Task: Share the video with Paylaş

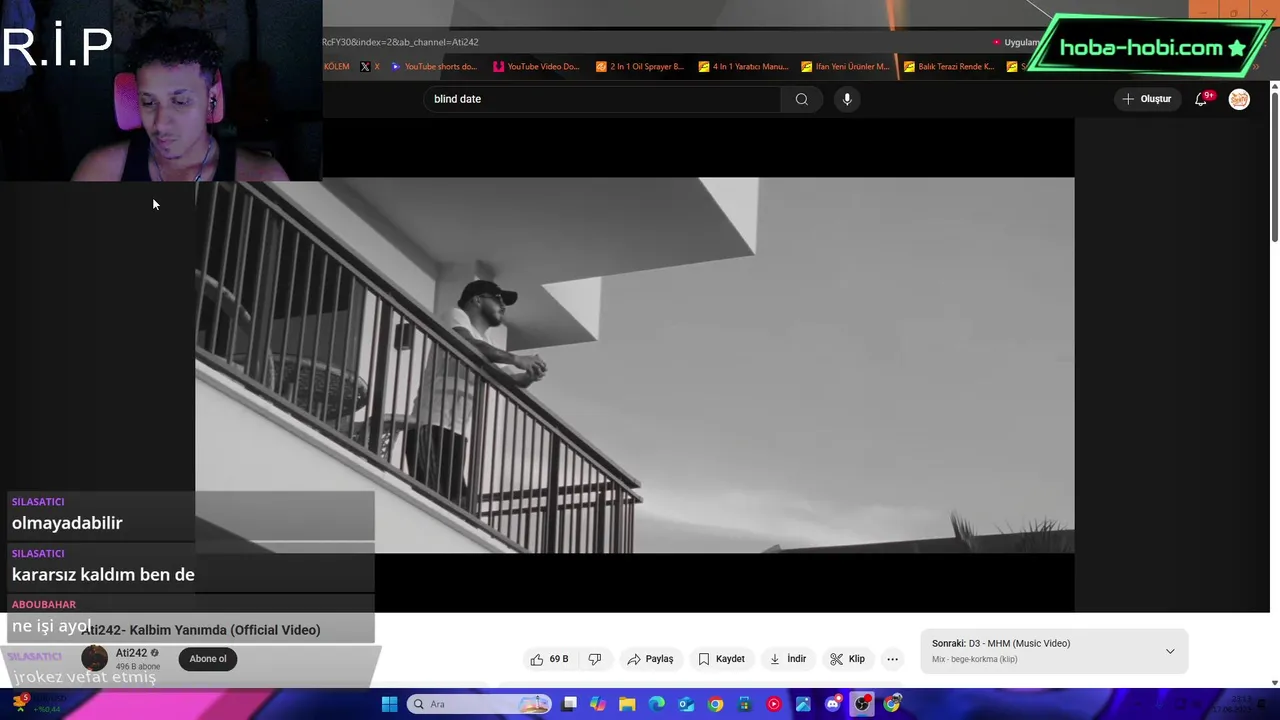Action: coord(650,659)
